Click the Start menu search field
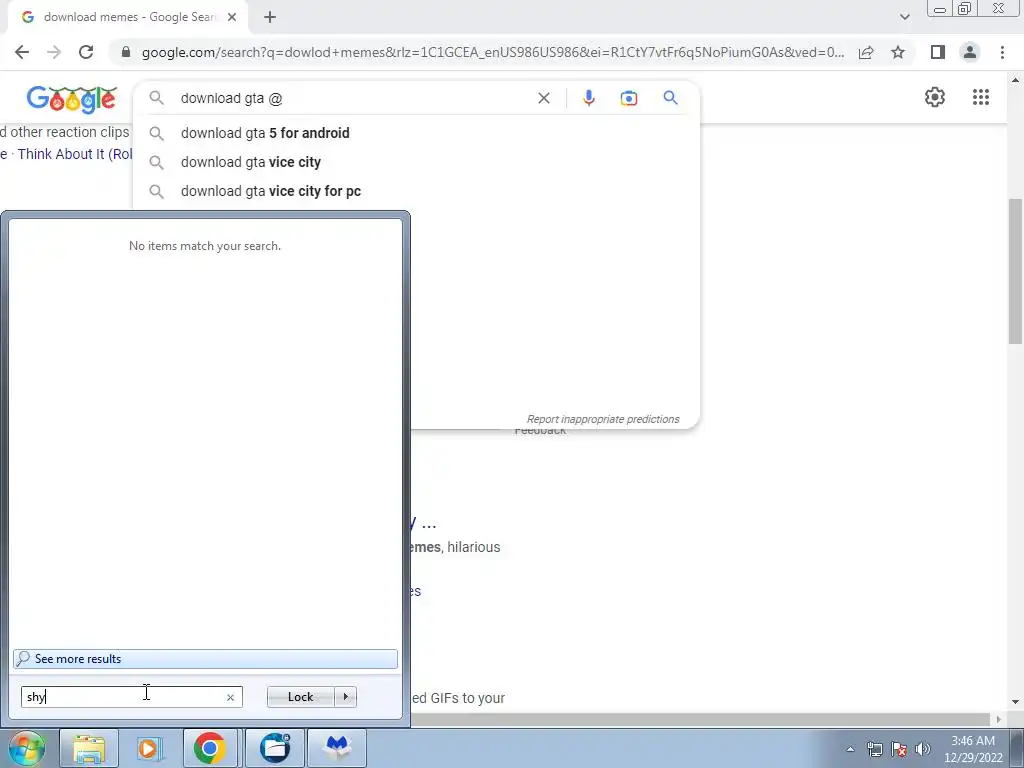Screen dimensions: 1024x768 tap(131, 697)
